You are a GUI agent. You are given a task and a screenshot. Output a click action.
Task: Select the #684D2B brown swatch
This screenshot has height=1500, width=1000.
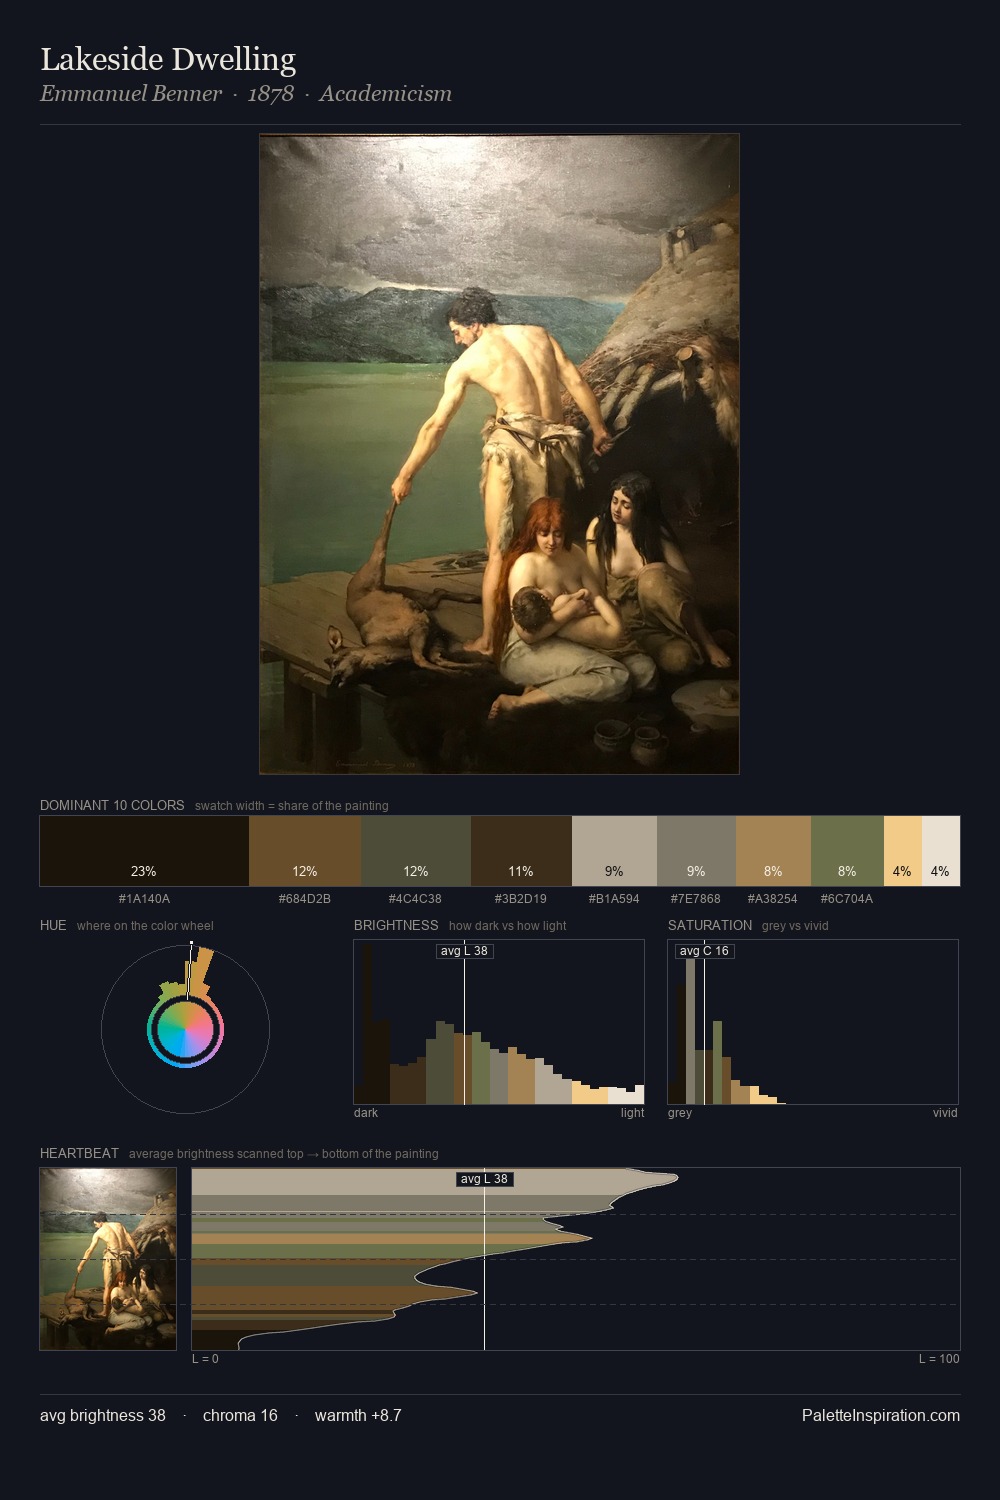click(x=305, y=851)
